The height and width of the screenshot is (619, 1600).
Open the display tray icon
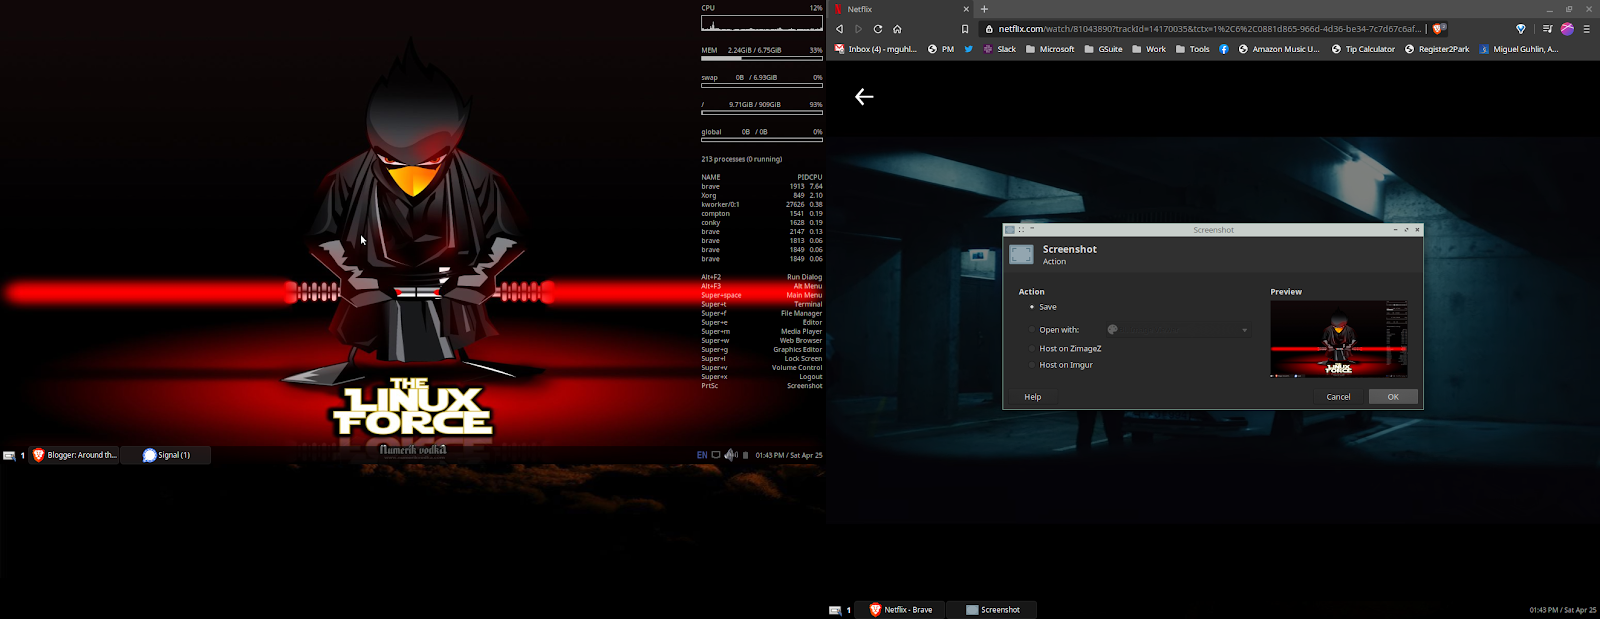[x=716, y=455]
